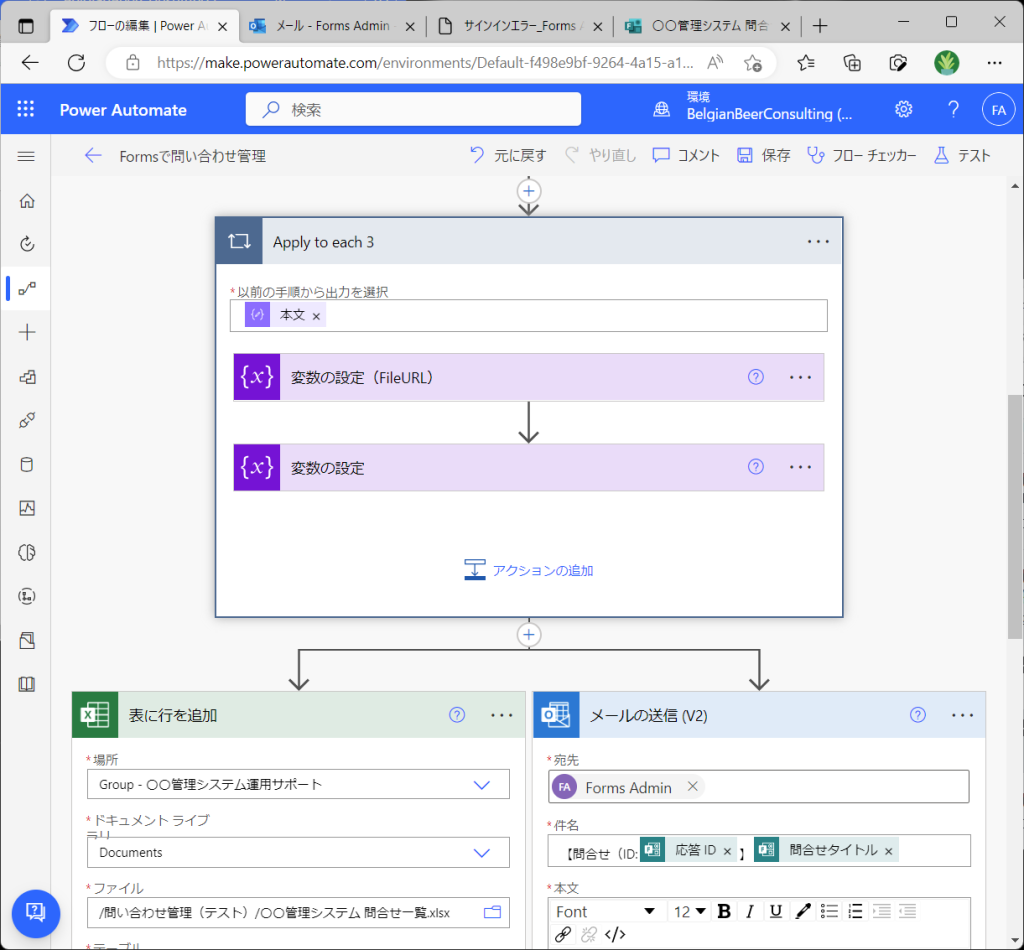The height and width of the screenshot is (950, 1024).
Task: Open the help question mark in header
Action: point(953,109)
